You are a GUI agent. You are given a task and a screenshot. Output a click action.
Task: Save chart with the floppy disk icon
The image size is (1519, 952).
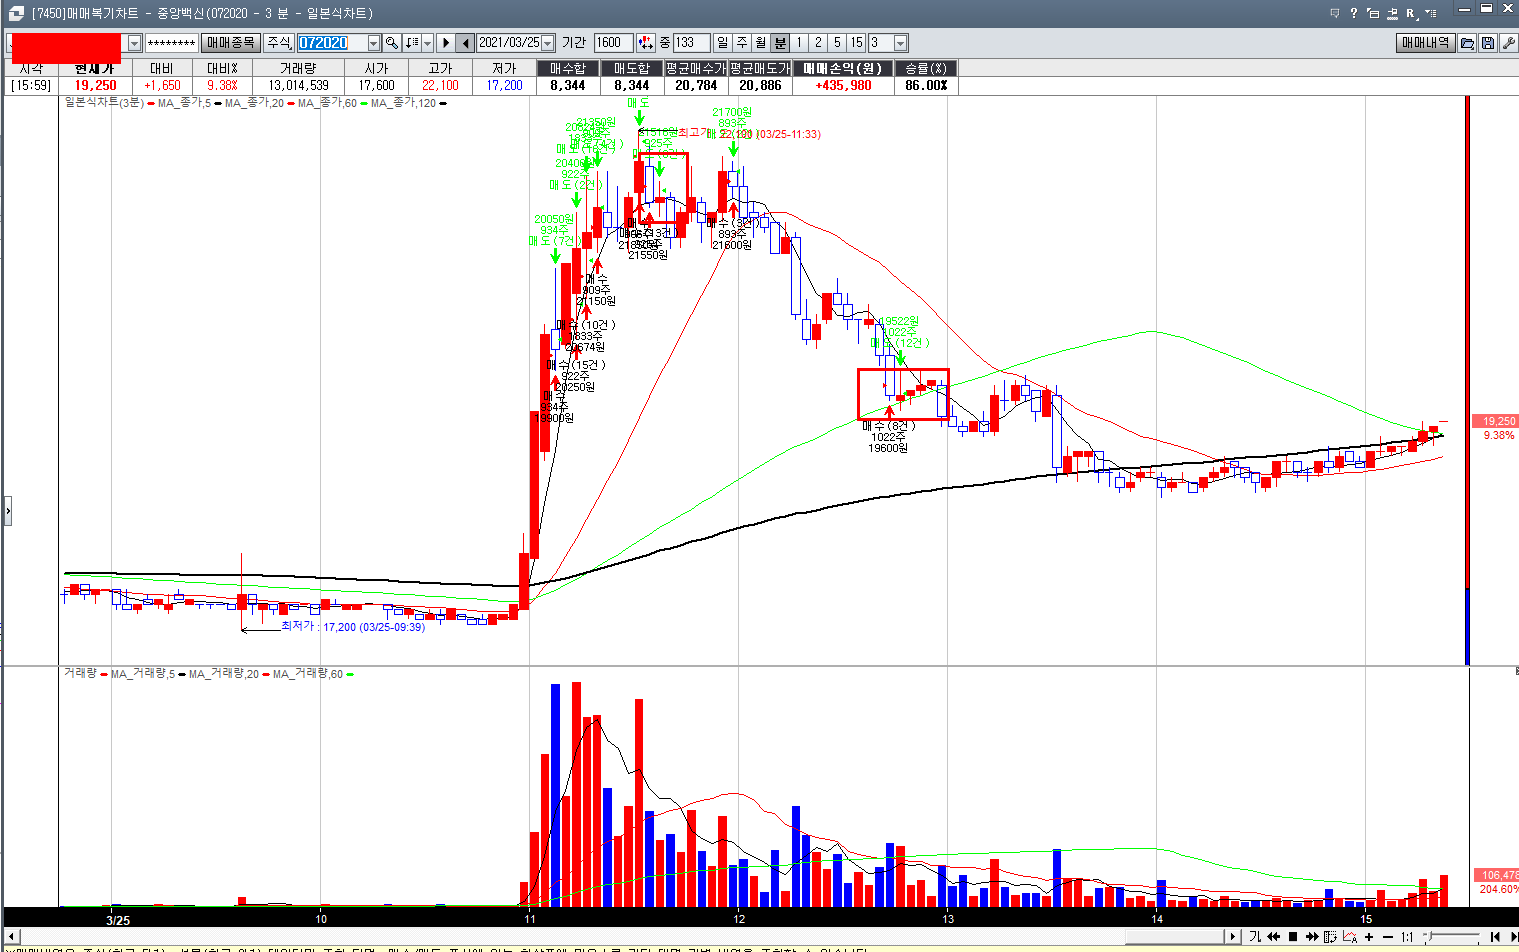coord(1488,43)
